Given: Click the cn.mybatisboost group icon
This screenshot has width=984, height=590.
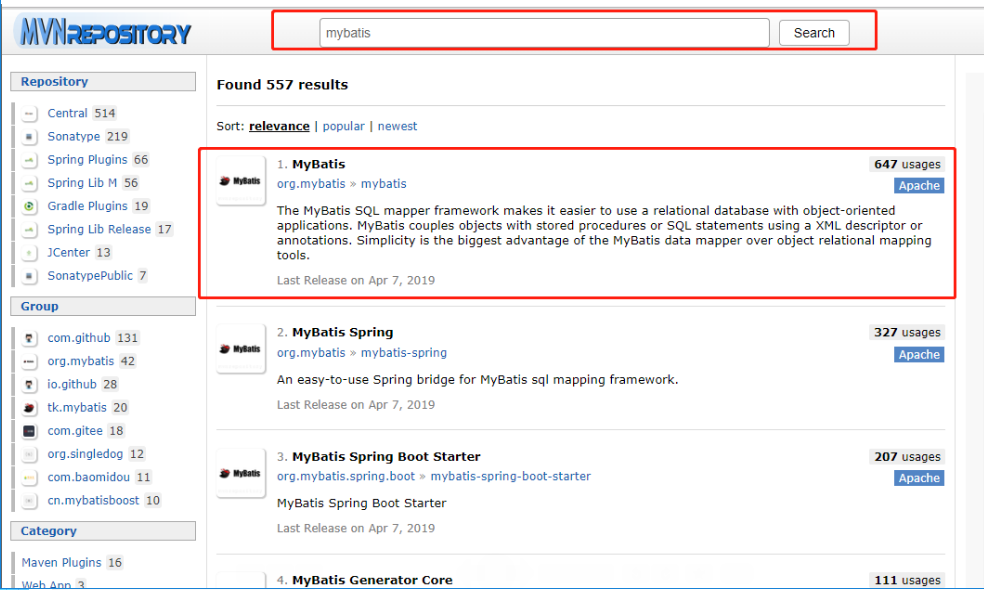Looking at the screenshot, I should (29, 501).
